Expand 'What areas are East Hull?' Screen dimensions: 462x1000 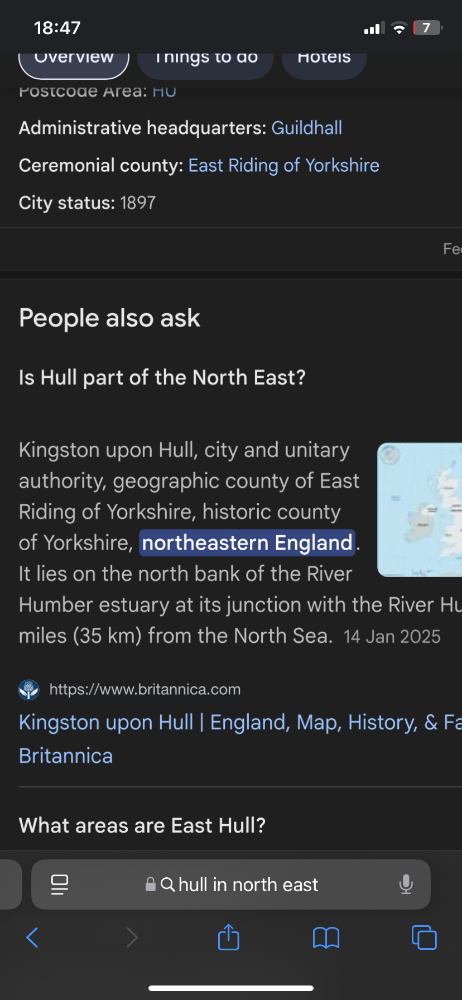point(142,826)
